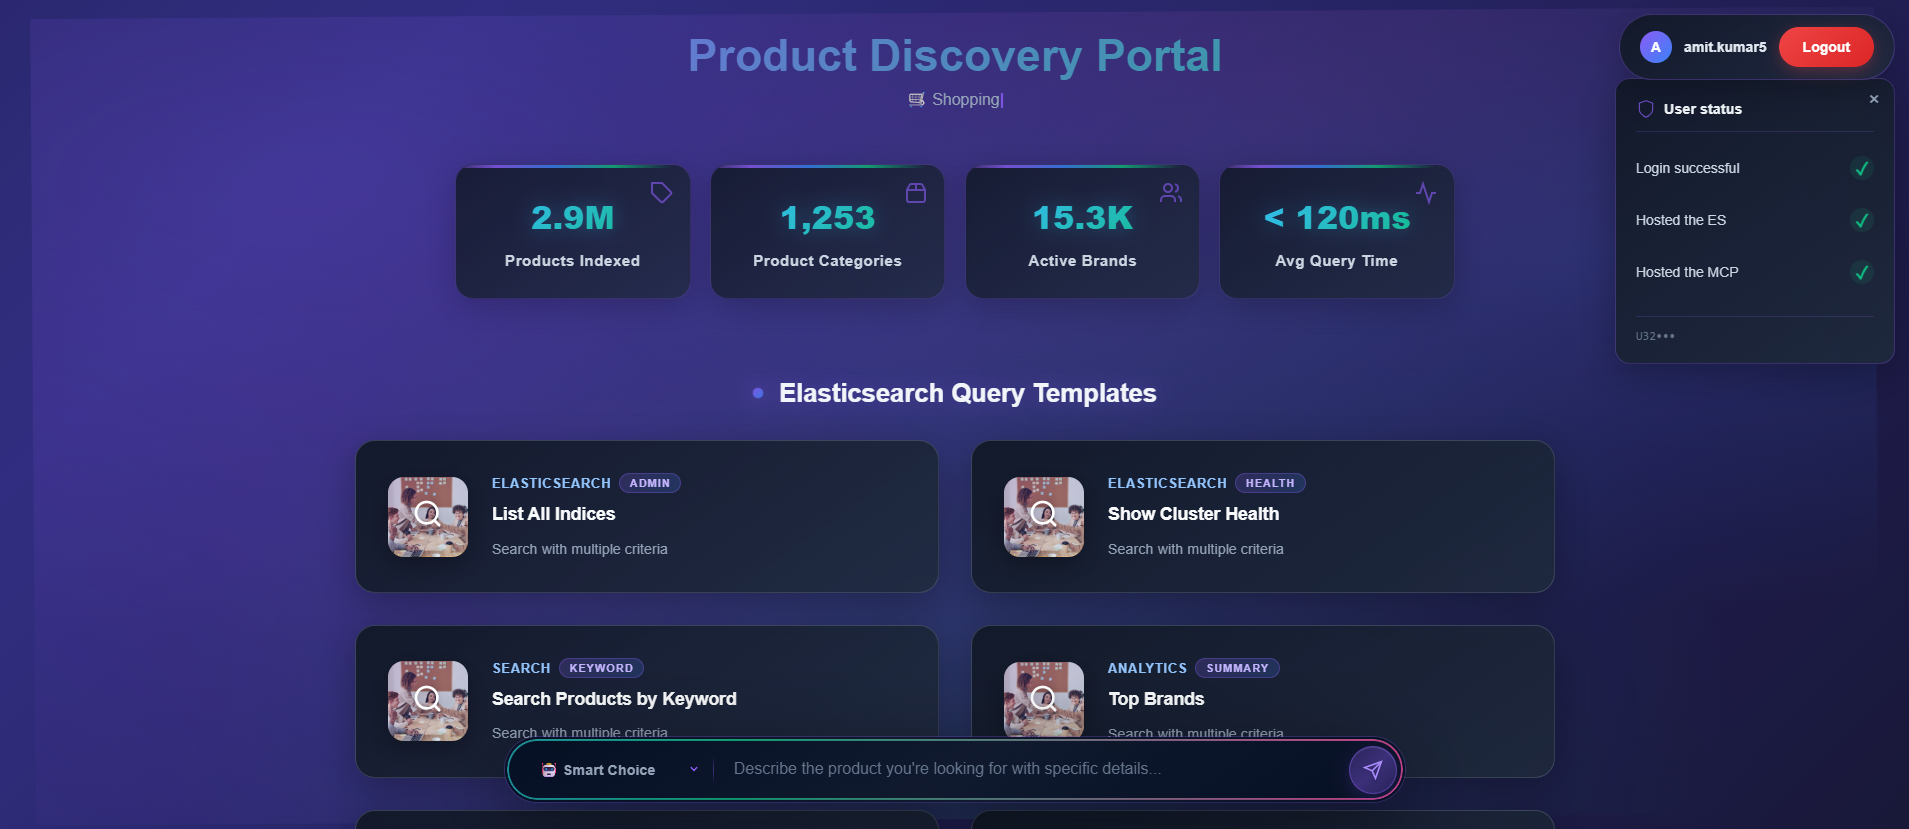Click the SUMMARY tag badge

(x=1237, y=668)
